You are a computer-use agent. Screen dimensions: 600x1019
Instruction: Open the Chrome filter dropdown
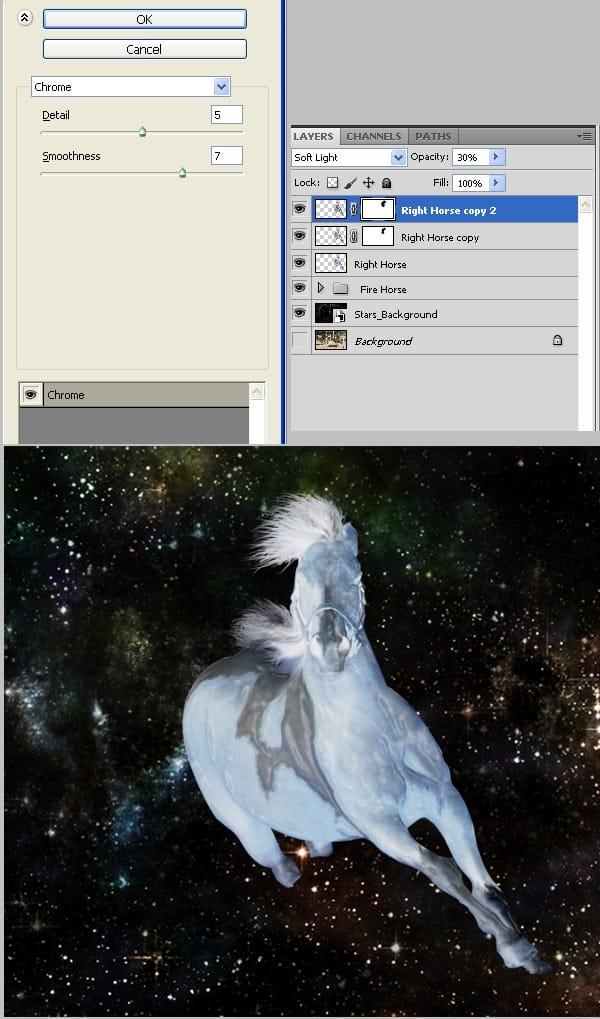tap(221, 87)
